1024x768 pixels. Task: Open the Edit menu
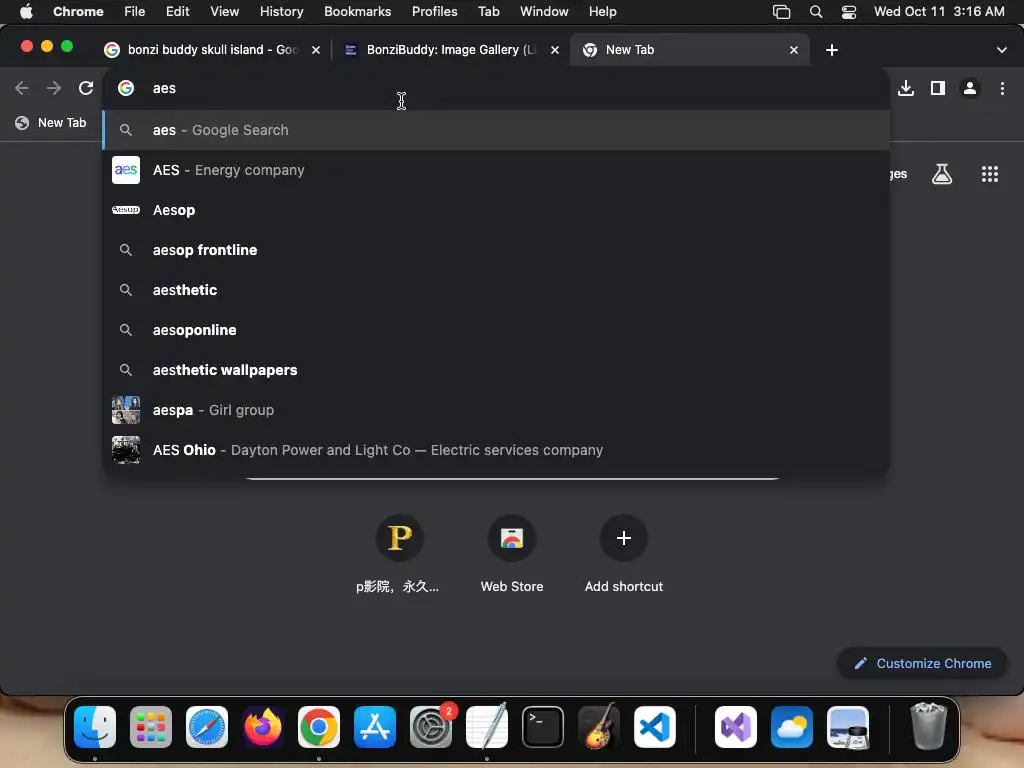pyautogui.click(x=177, y=12)
